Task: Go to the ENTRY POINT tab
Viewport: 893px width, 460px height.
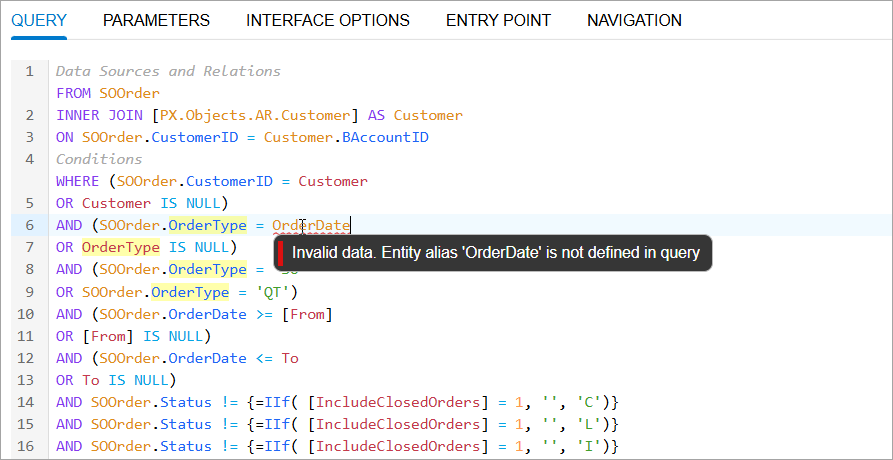Action: [x=498, y=20]
